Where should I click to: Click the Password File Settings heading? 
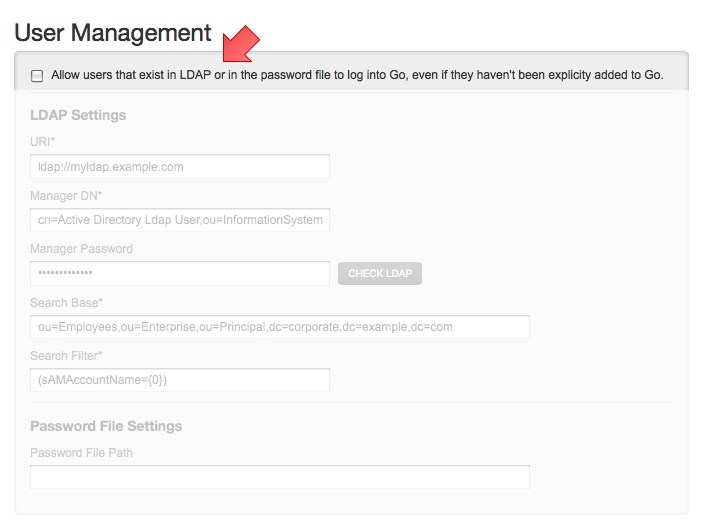point(106,426)
